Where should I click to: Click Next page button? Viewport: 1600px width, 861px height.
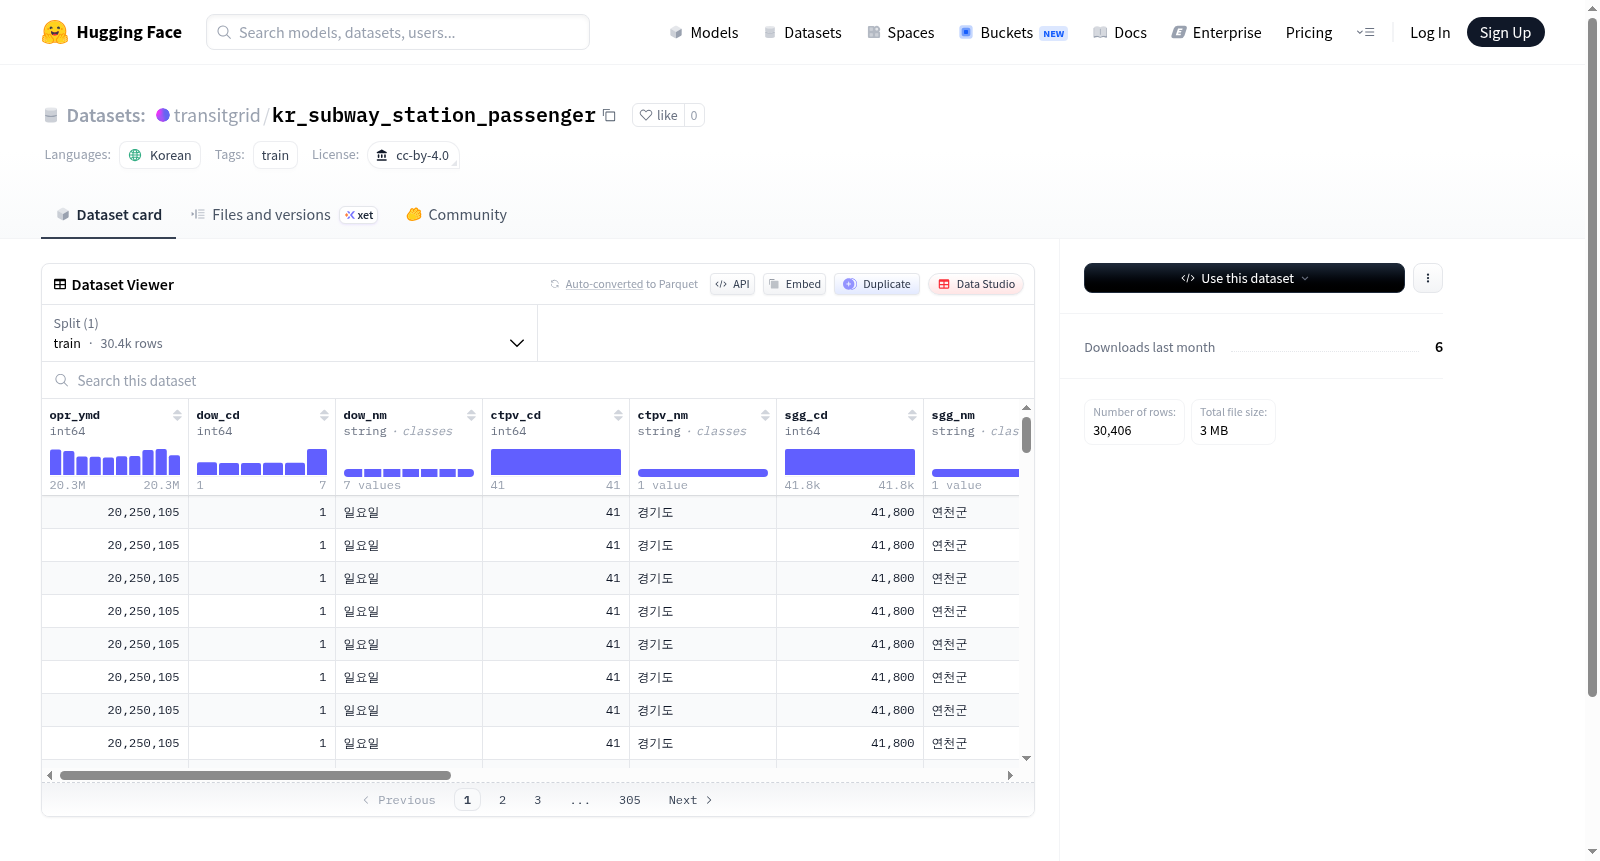click(690, 800)
